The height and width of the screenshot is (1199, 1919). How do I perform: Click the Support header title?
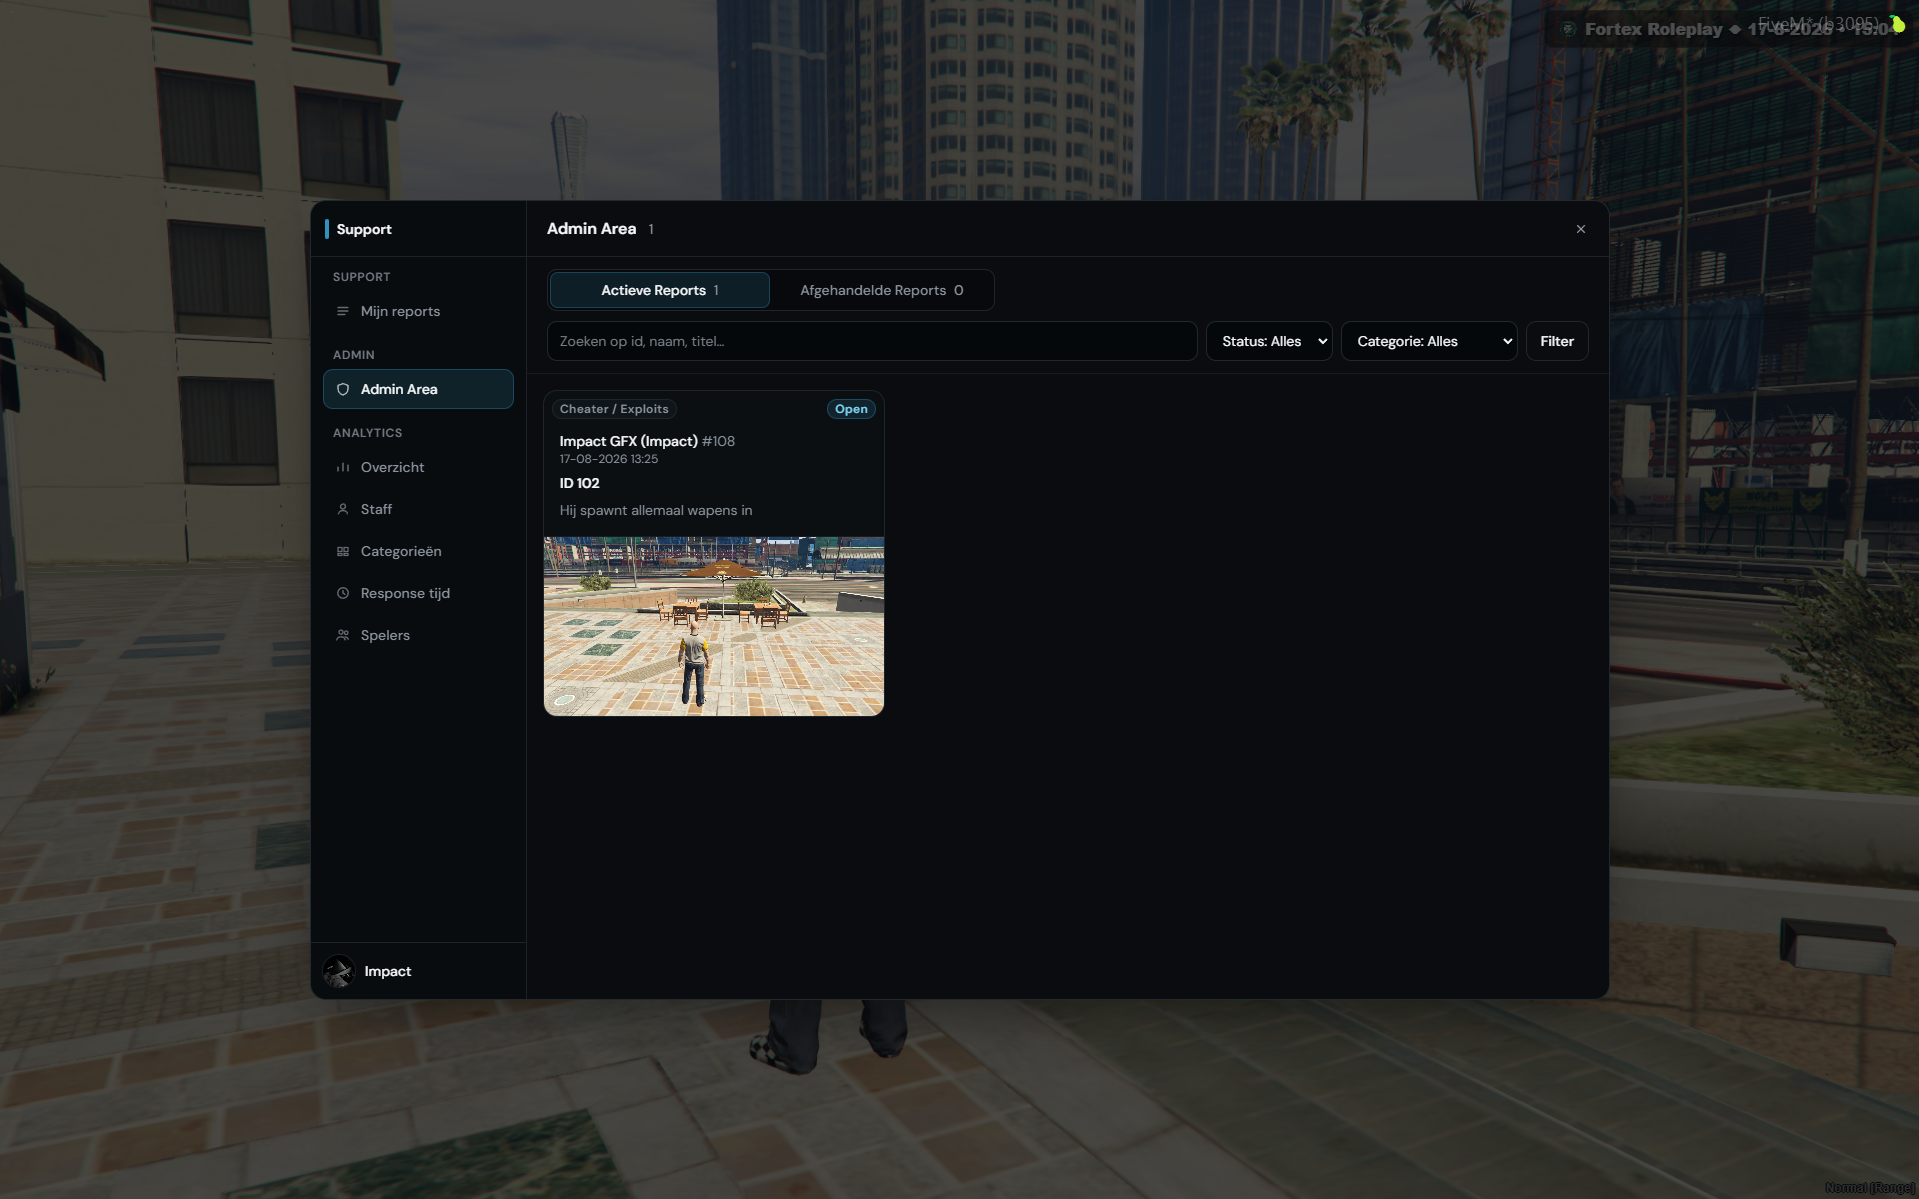[x=364, y=229]
